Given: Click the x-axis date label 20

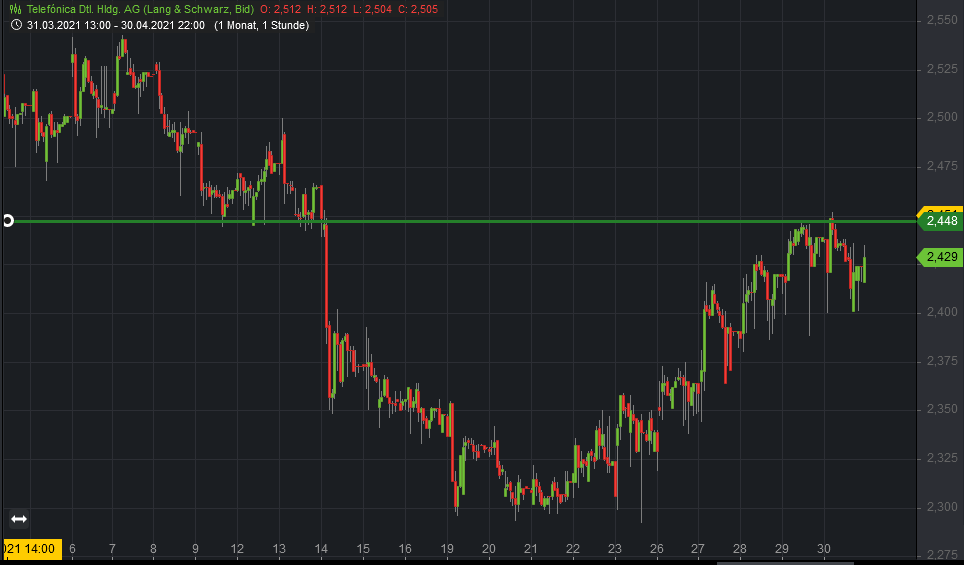Looking at the screenshot, I should tap(489, 549).
